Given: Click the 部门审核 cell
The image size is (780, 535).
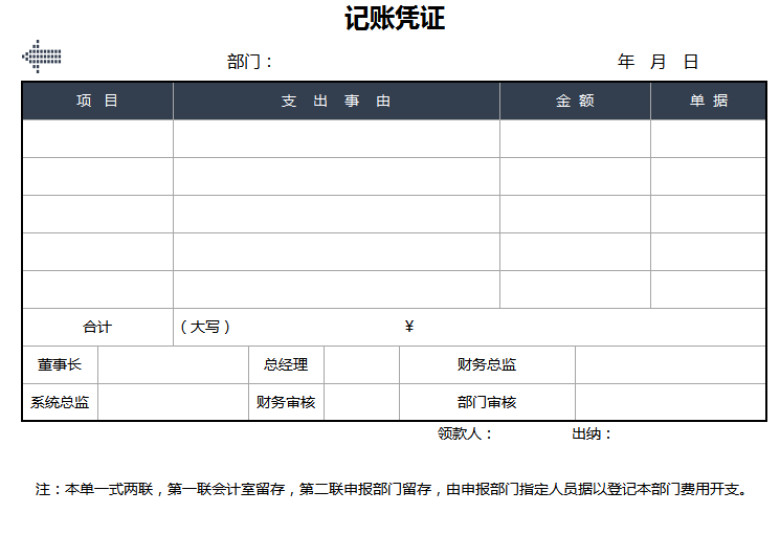Looking at the screenshot, I should click(487, 402).
